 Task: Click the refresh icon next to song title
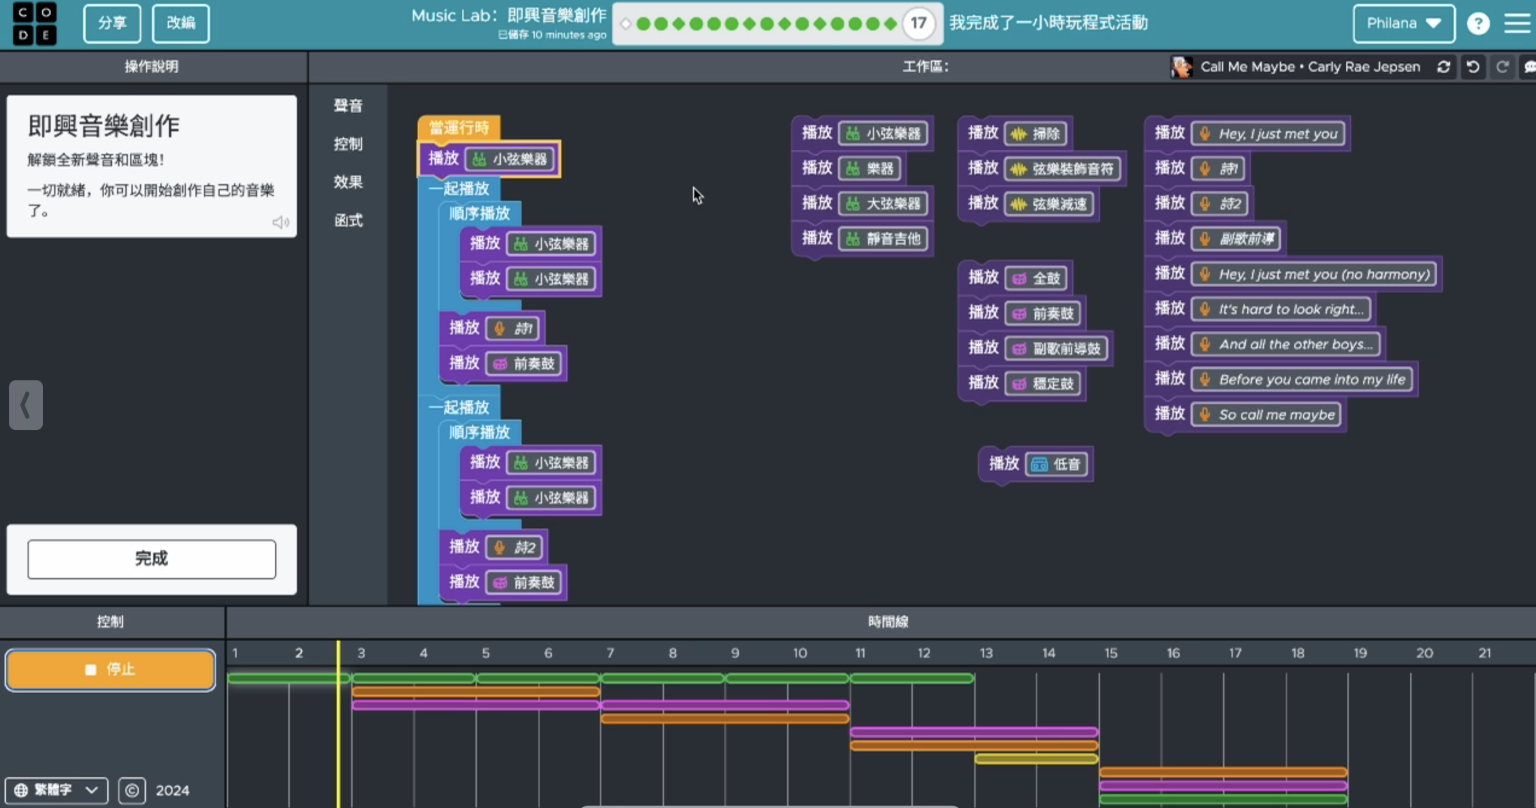(1443, 67)
